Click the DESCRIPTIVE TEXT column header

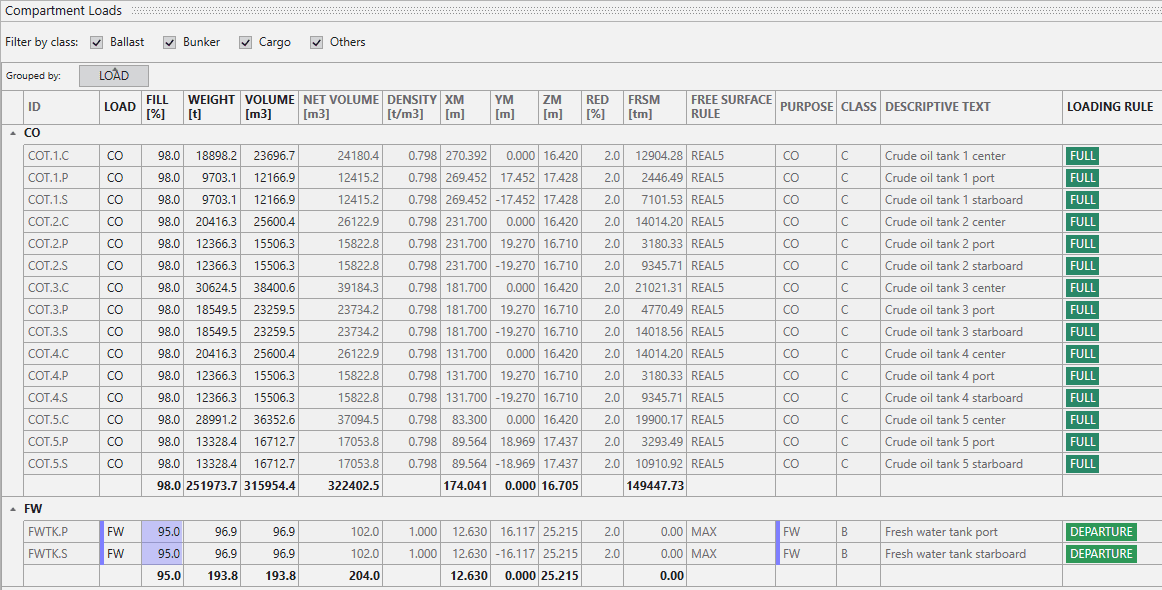971,107
